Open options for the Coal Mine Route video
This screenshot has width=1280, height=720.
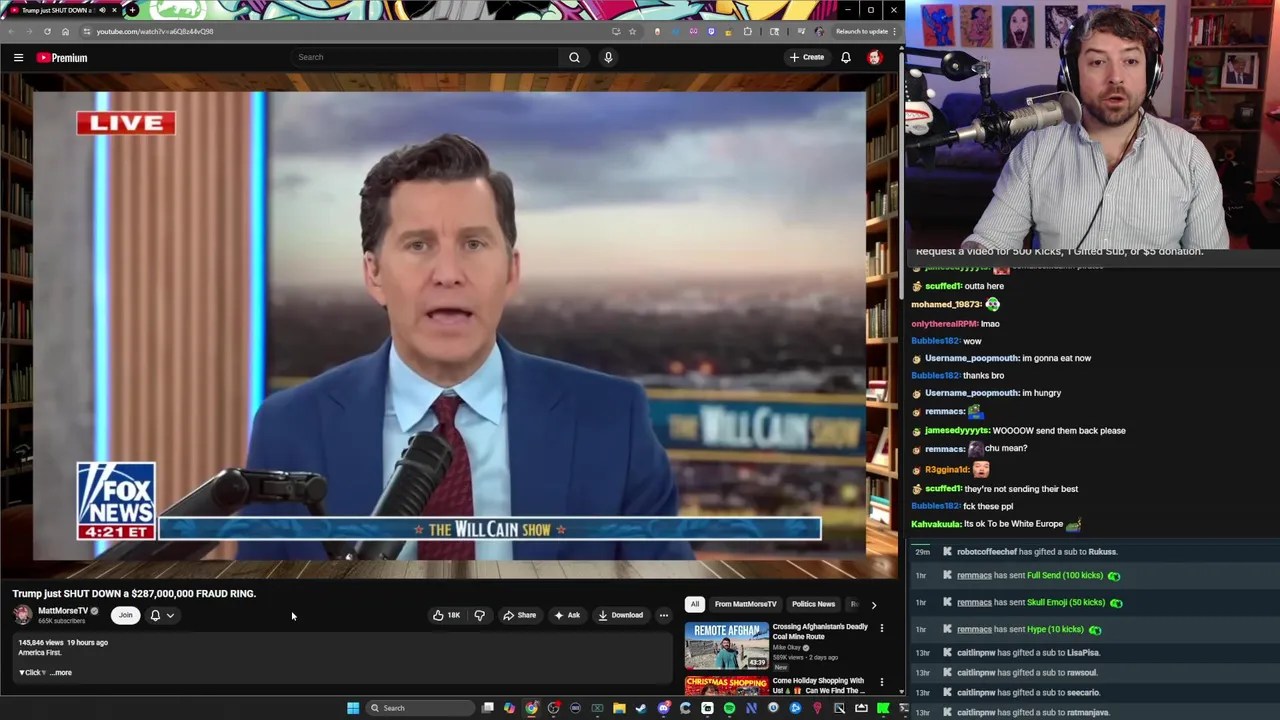pyautogui.click(x=881, y=628)
